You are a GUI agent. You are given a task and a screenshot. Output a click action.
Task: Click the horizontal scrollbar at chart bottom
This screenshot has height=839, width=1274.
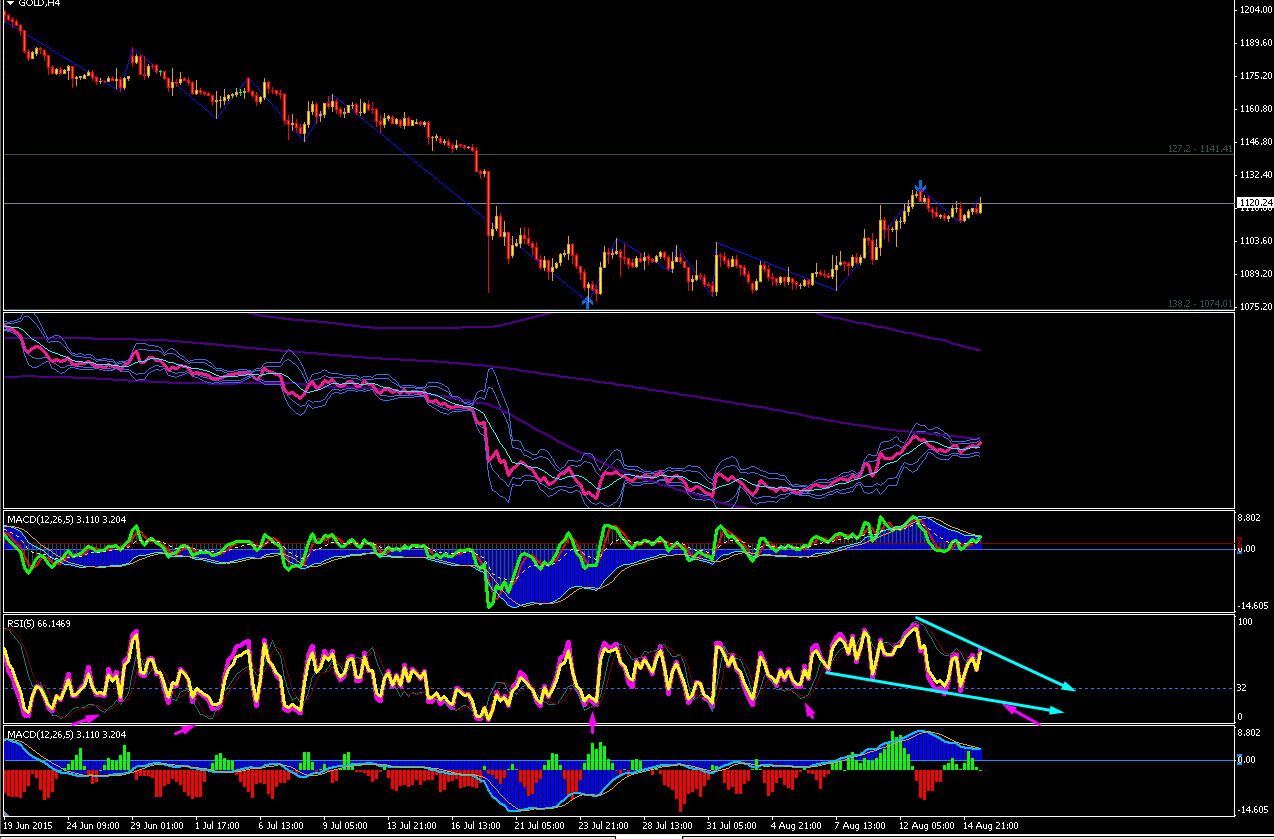[x=637, y=836]
